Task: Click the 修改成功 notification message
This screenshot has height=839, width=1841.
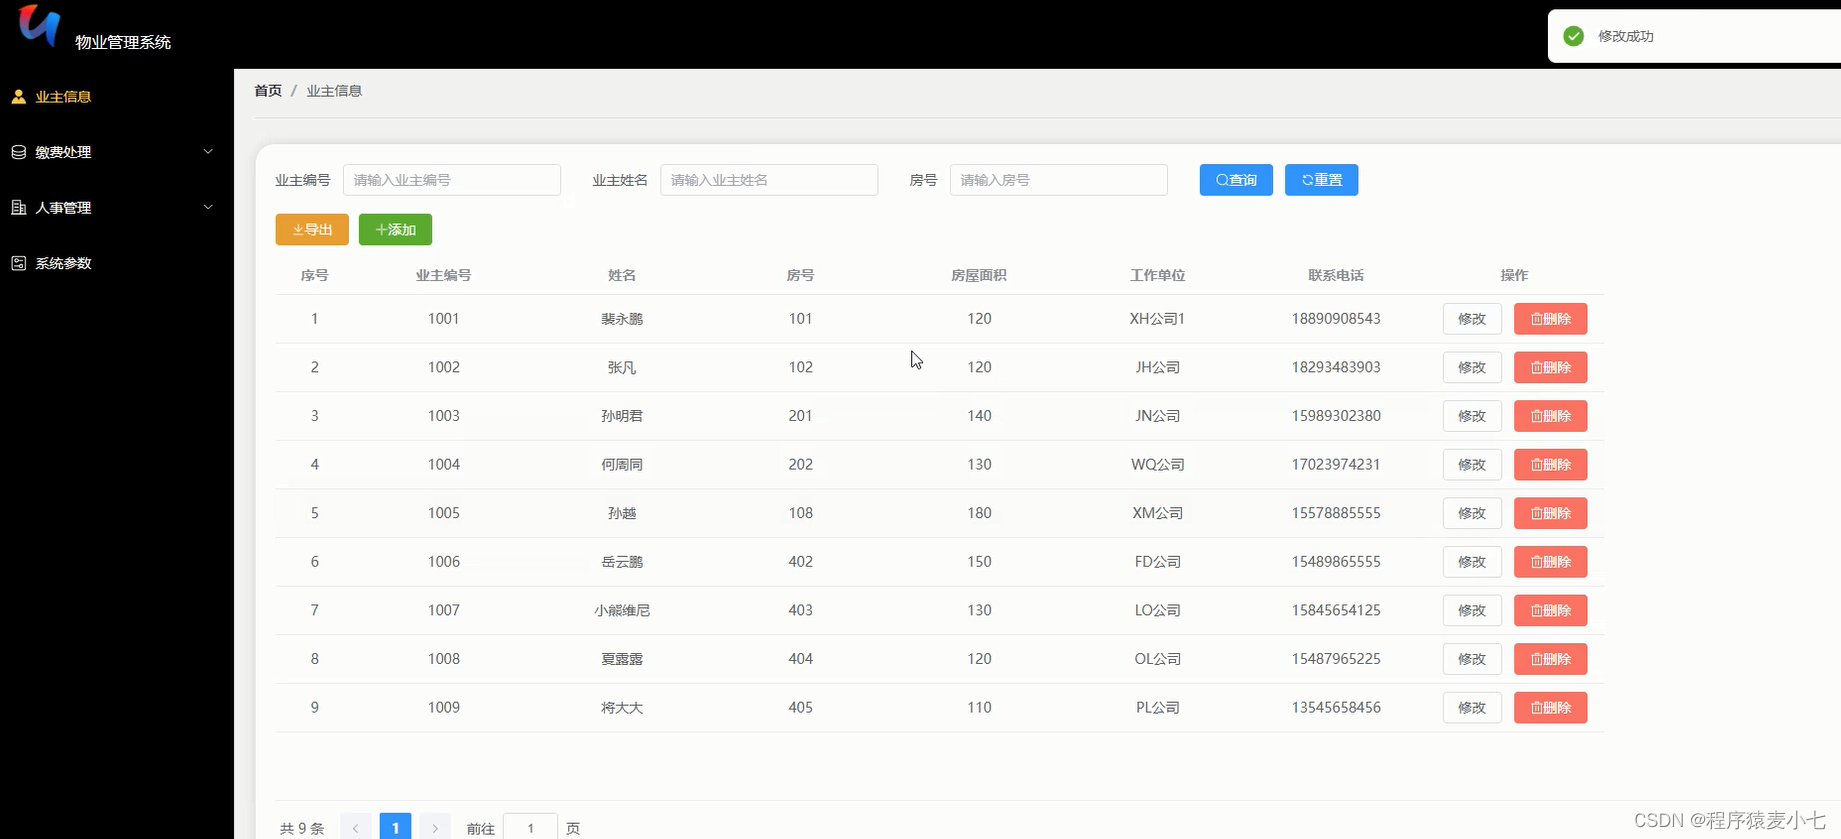Action: 1626,36
